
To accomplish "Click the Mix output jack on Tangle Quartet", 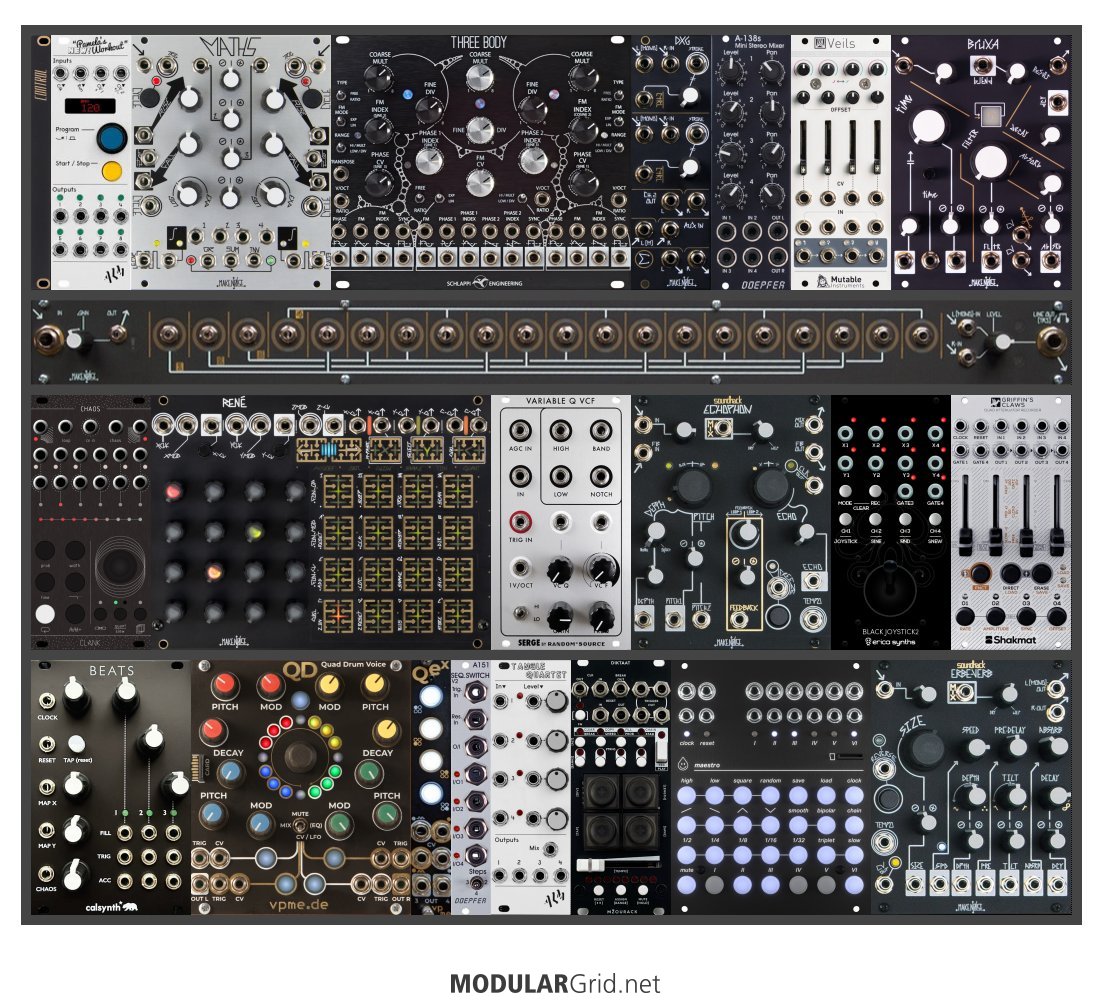I will pos(550,850).
